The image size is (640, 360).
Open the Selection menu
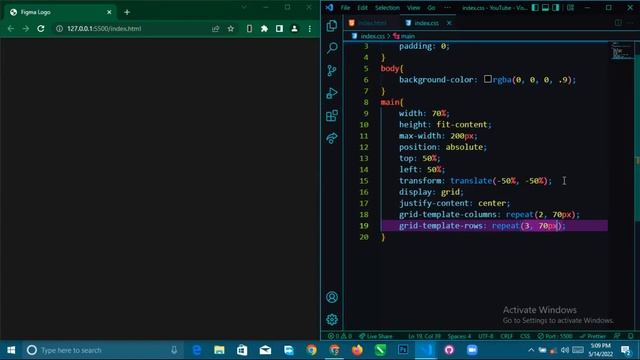pos(387,8)
